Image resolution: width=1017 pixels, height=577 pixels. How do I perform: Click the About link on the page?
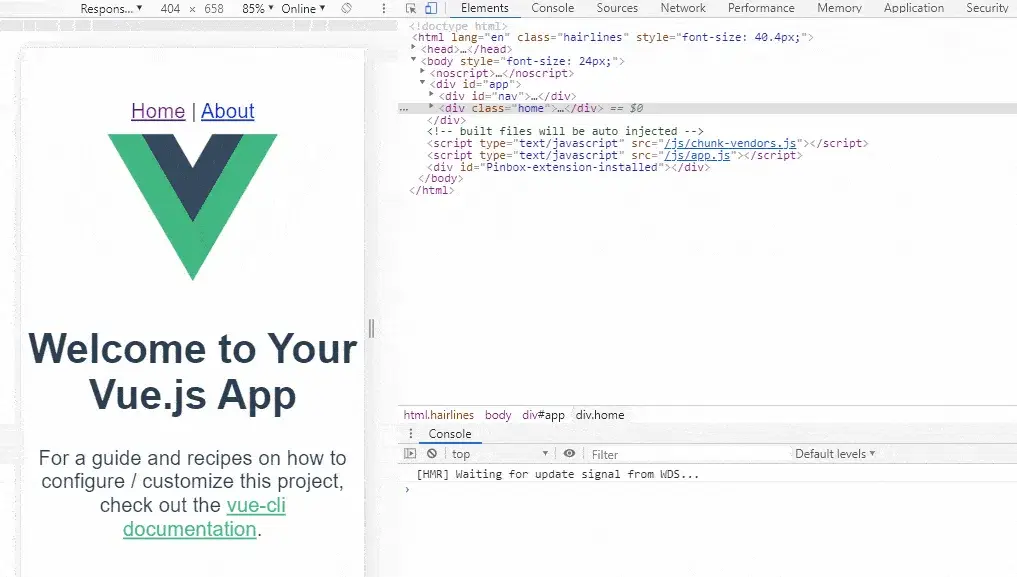[228, 111]
